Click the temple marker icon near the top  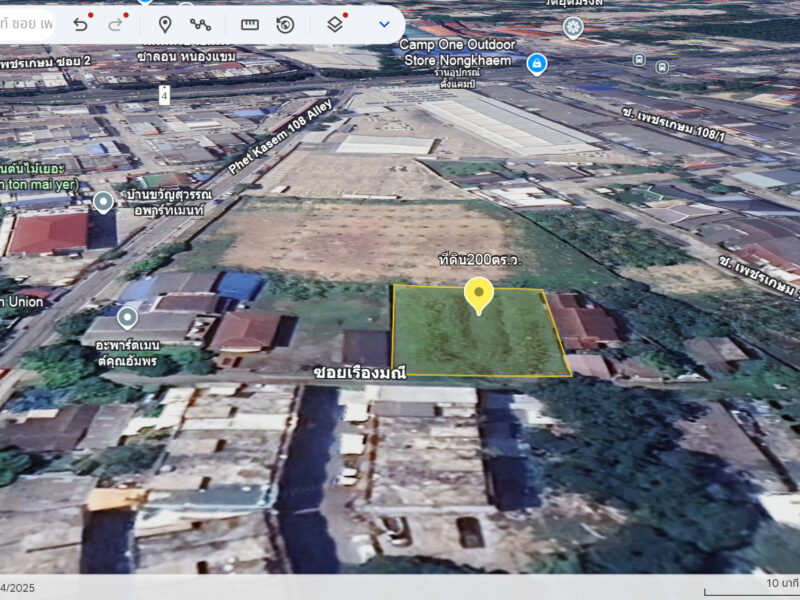coord(573,27)
